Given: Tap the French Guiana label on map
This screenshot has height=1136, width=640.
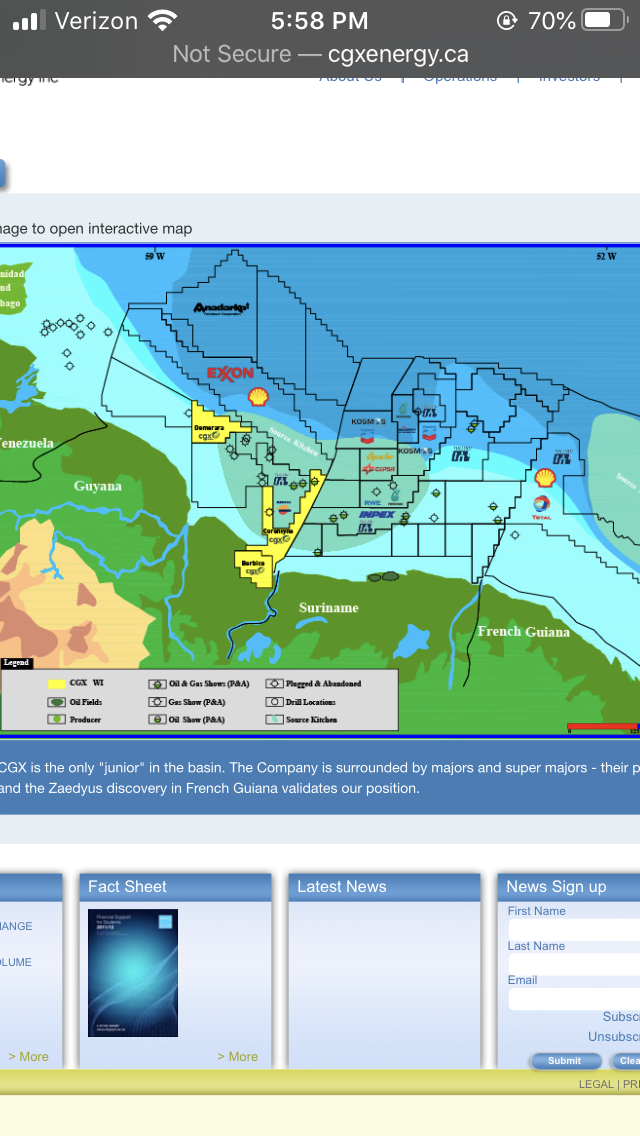Looking at the screenshot, I should [523, 631].
